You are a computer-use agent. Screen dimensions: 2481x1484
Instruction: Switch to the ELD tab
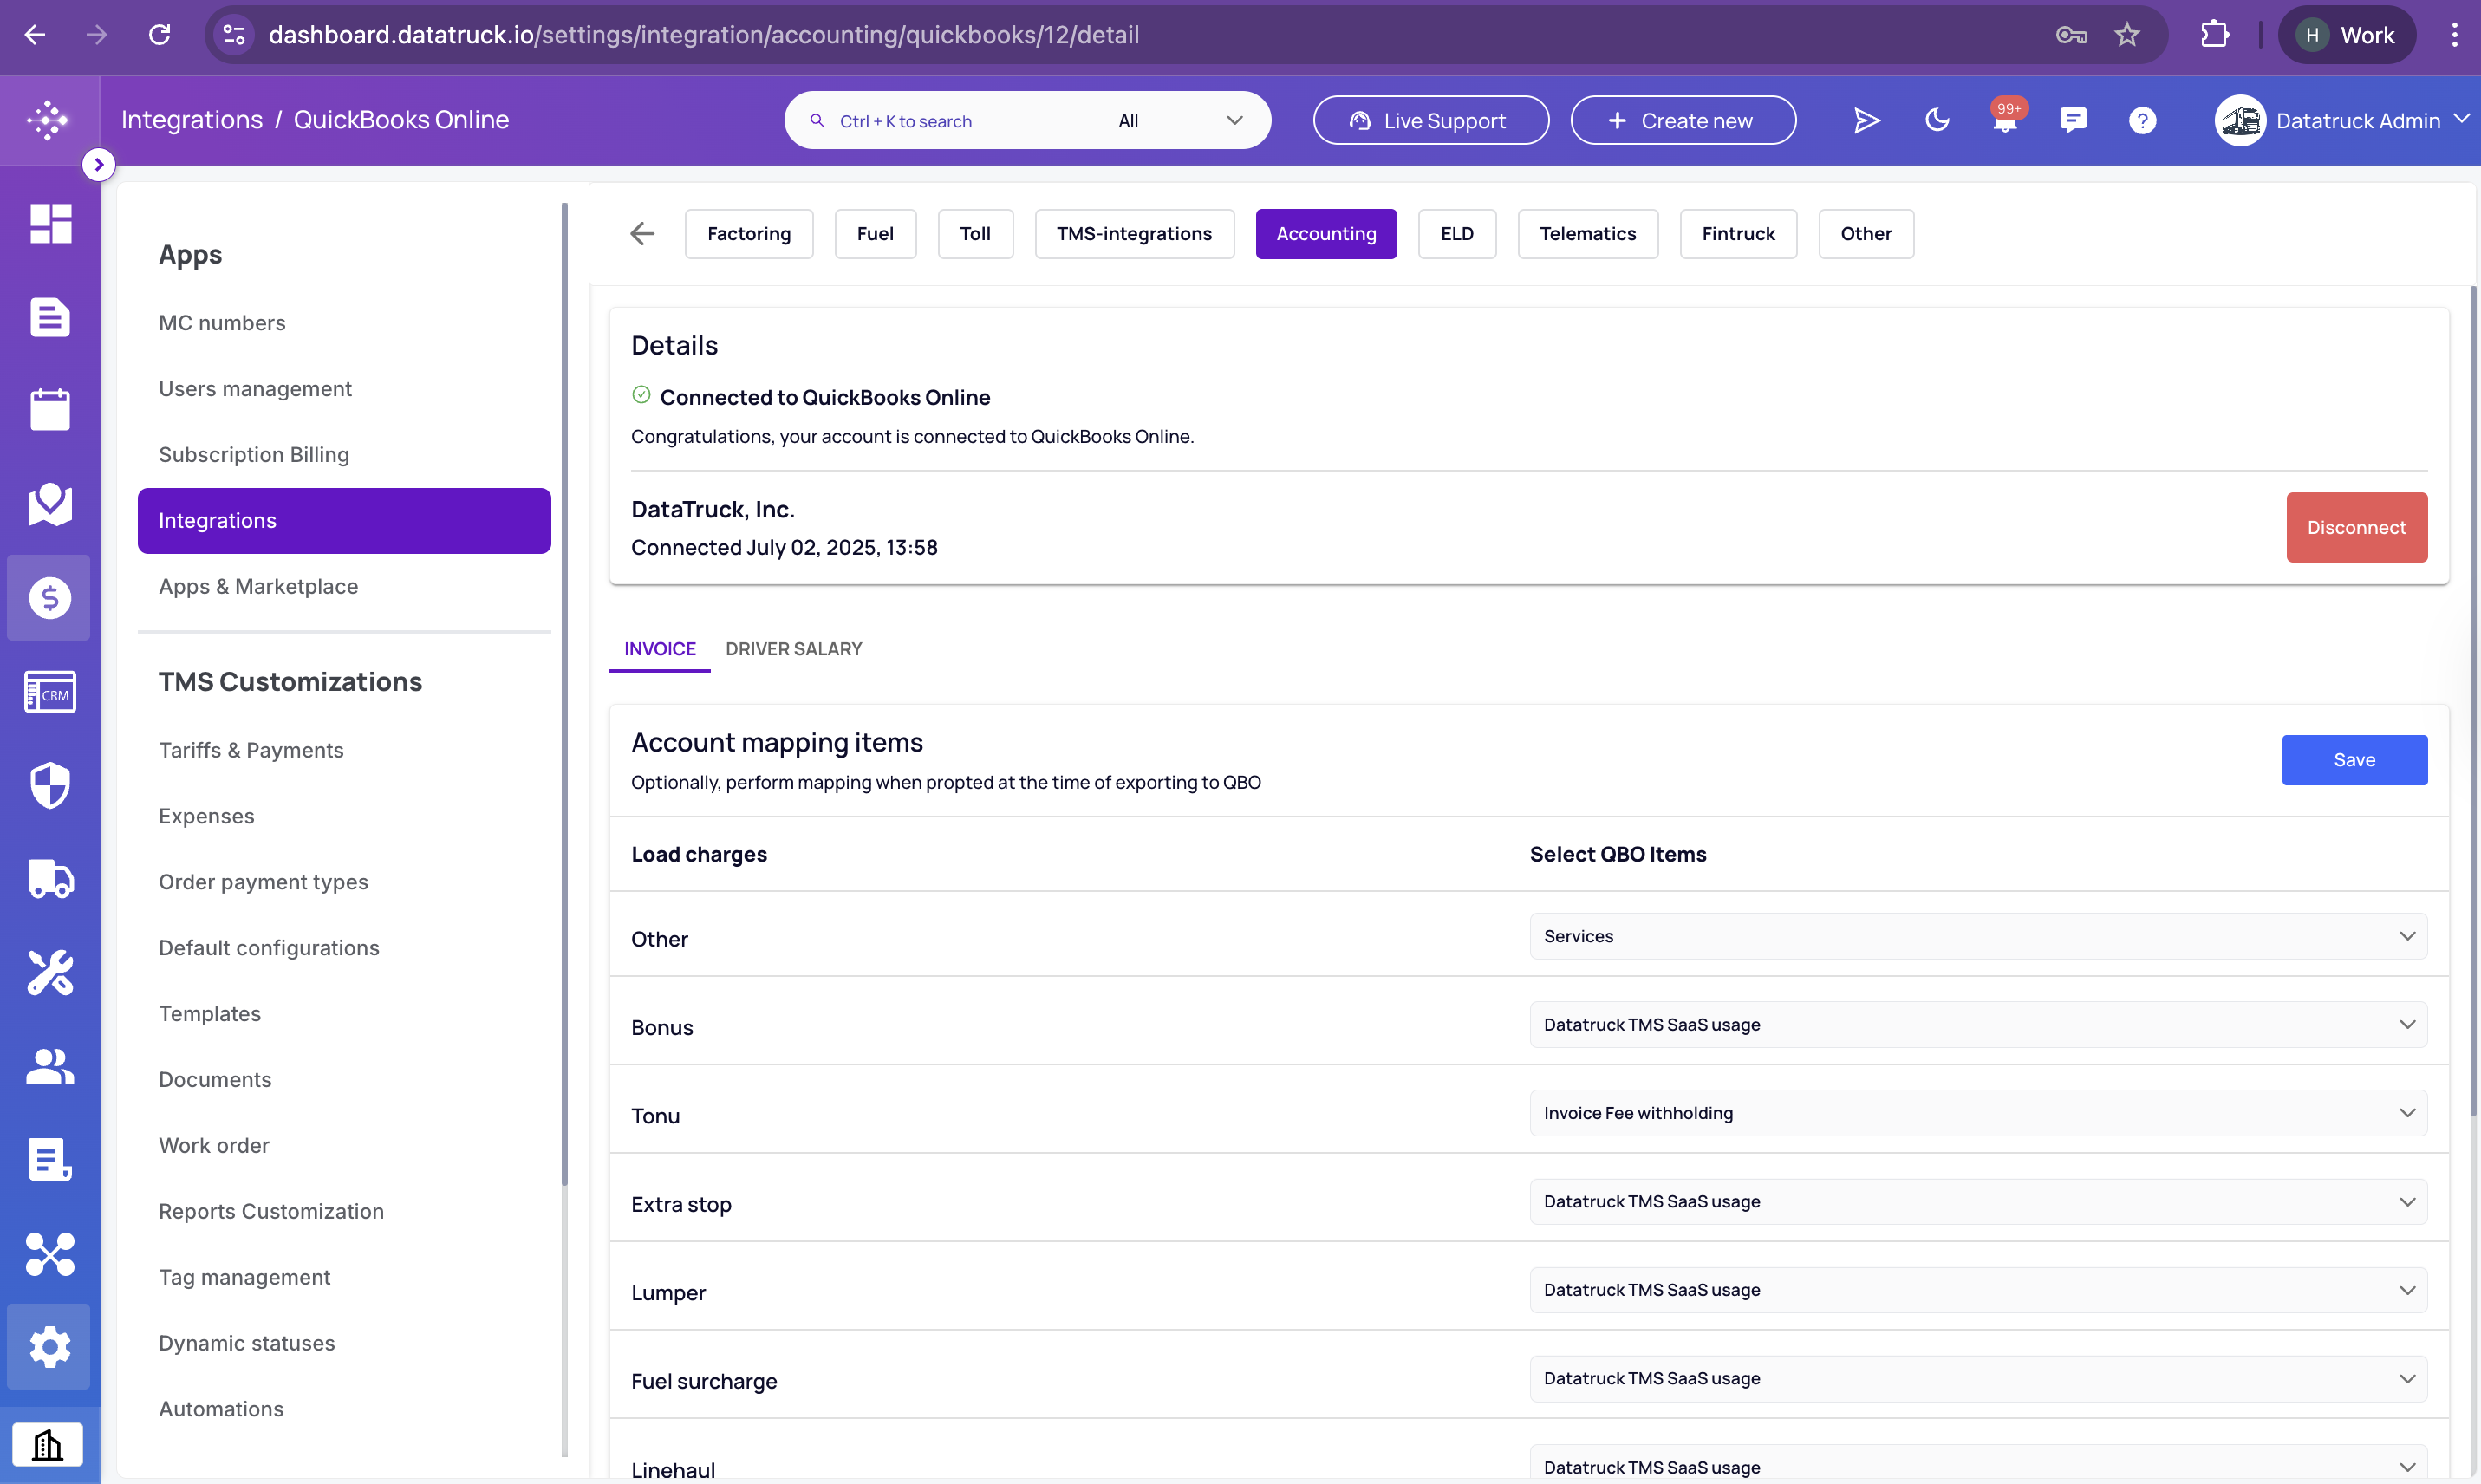1457,234
